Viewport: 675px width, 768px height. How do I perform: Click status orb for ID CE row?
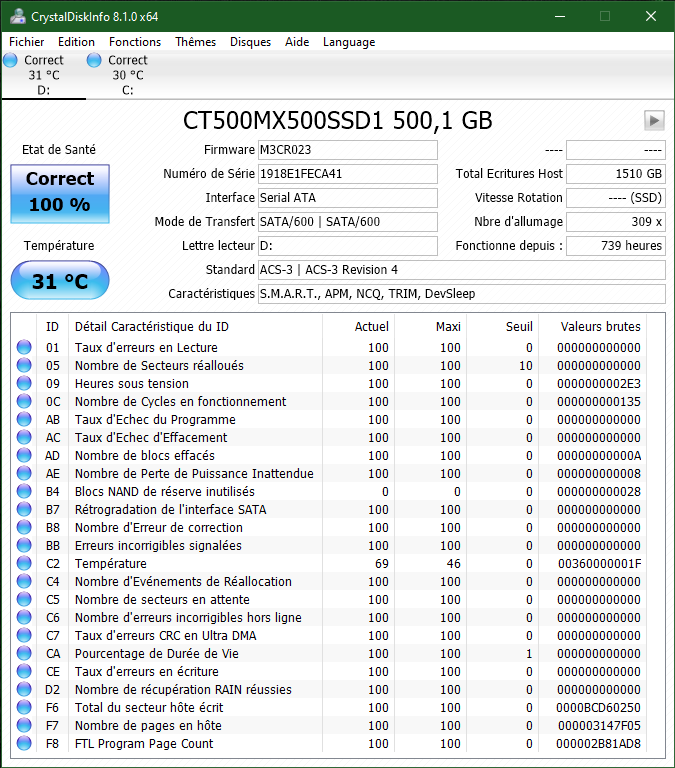tap(24, 671)
